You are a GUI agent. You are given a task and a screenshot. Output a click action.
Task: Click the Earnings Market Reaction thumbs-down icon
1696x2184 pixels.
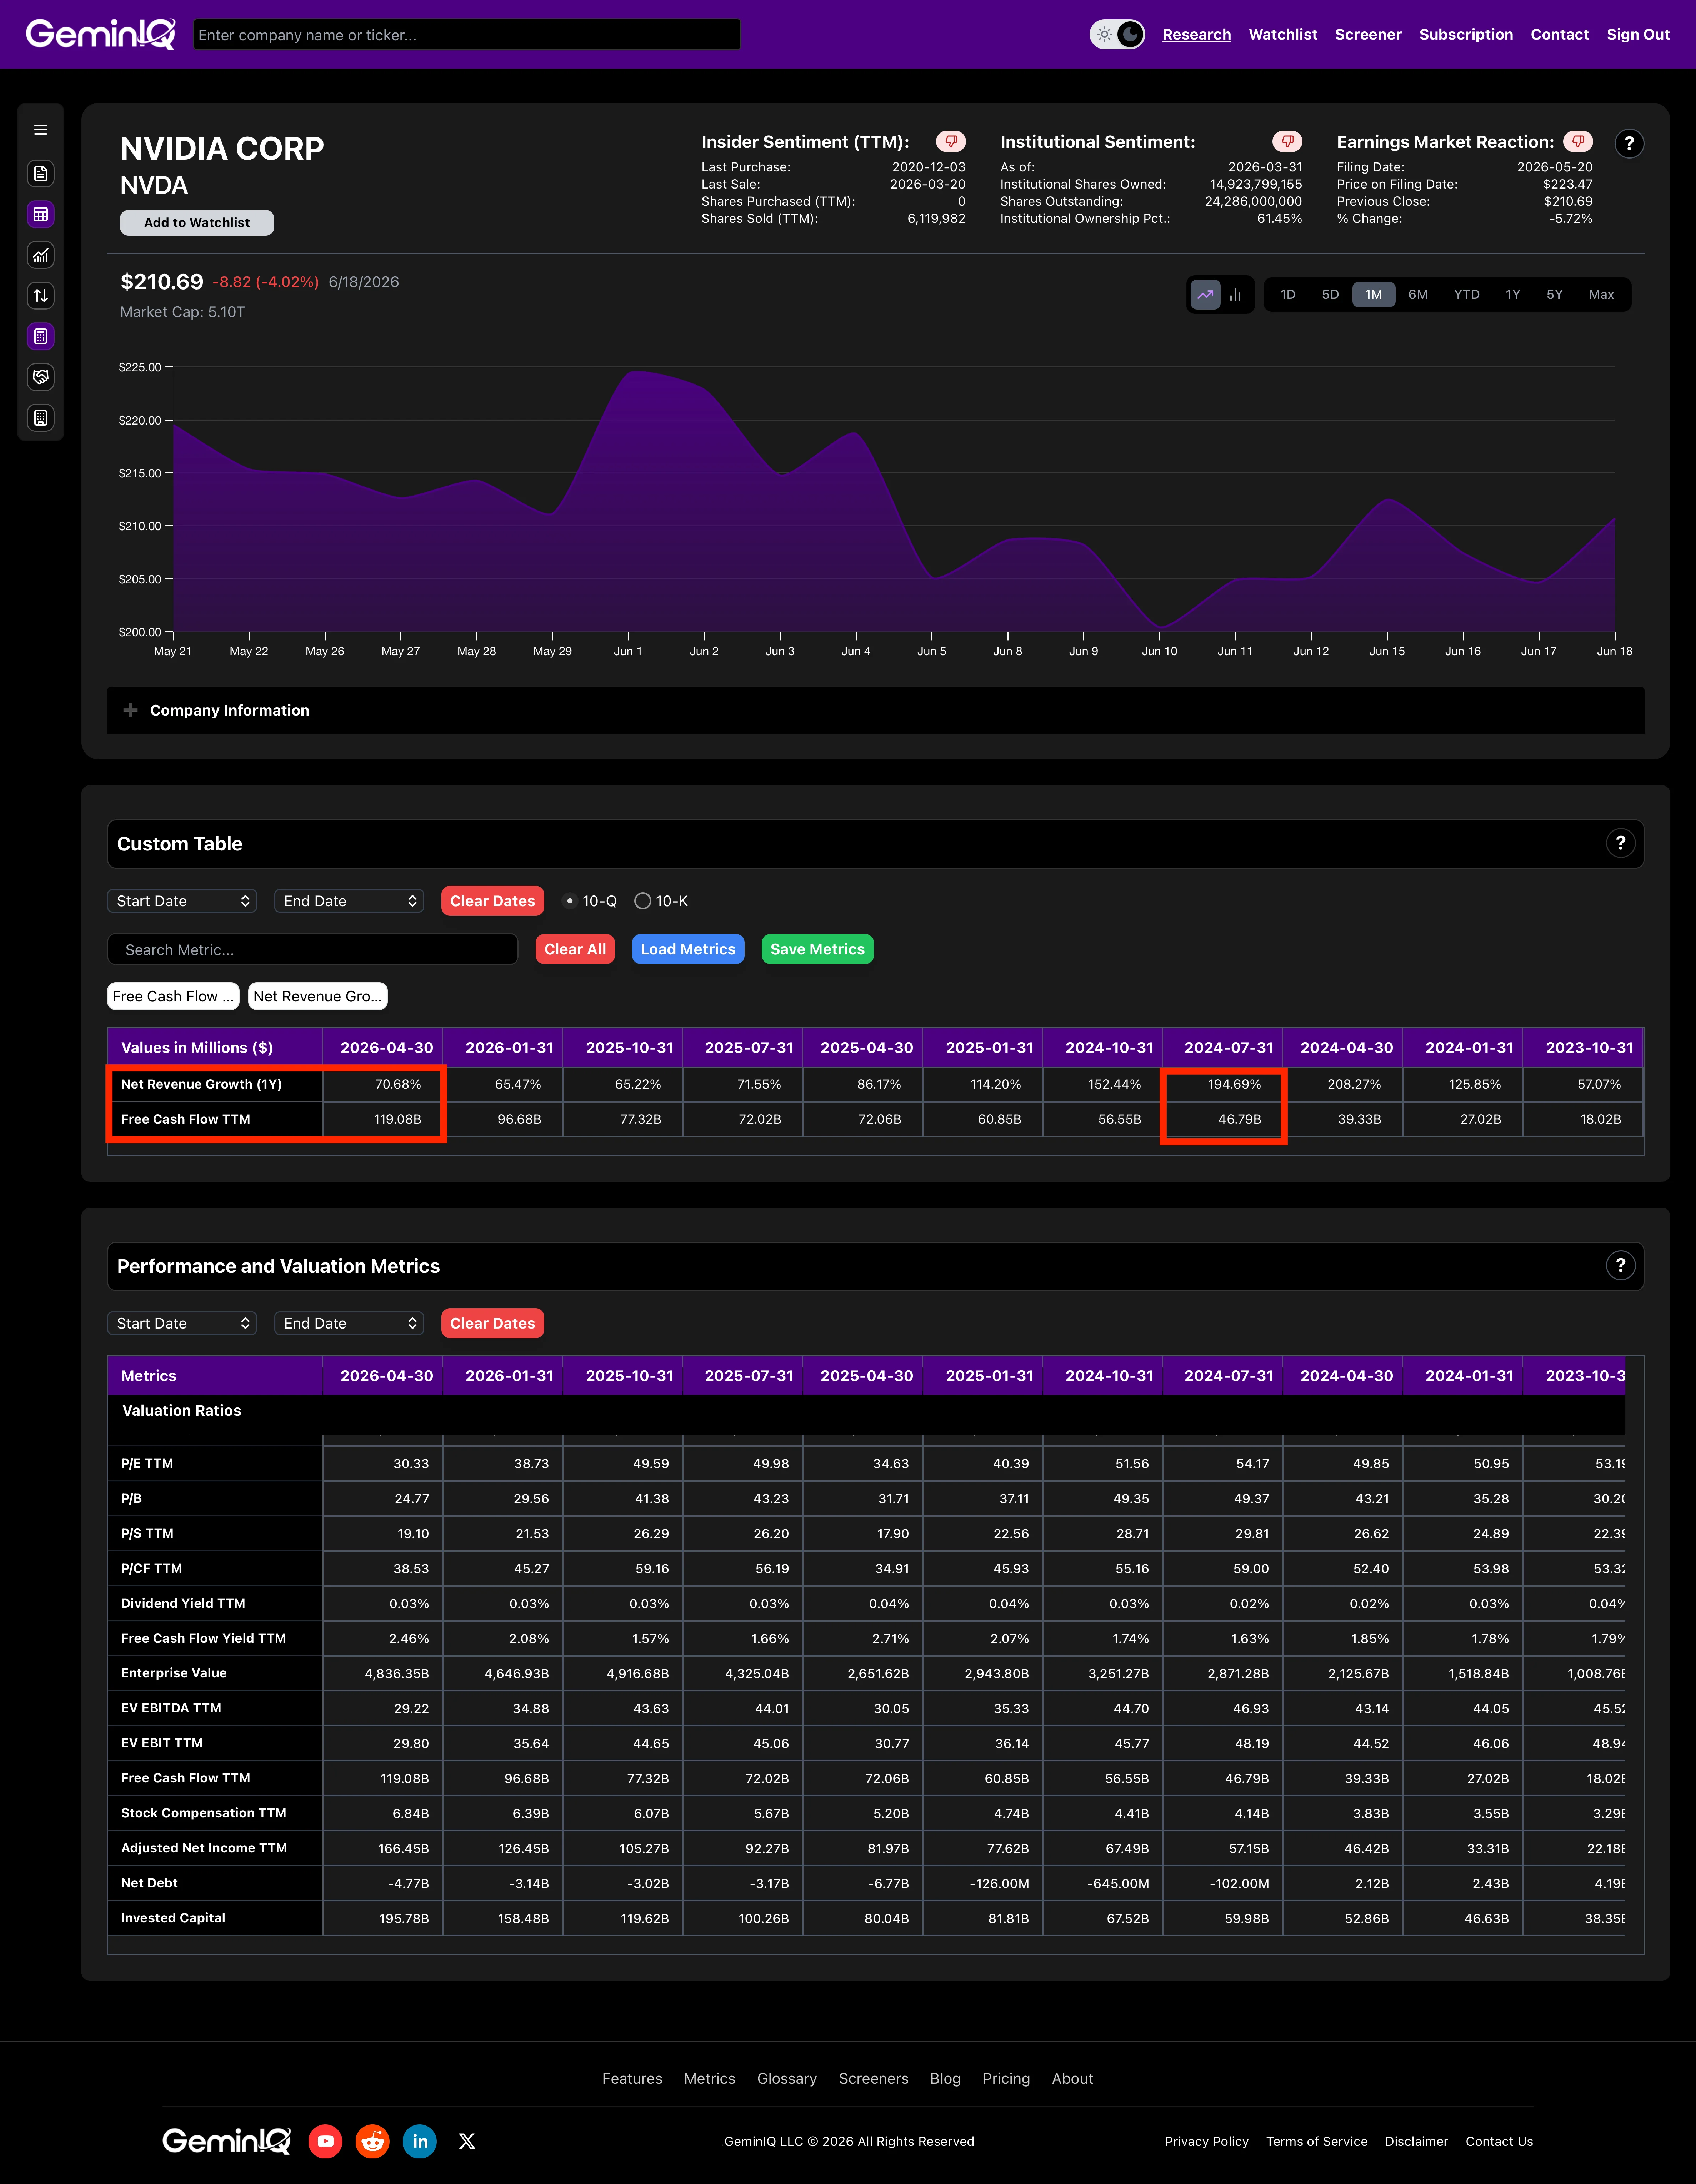pos(1578,142)
